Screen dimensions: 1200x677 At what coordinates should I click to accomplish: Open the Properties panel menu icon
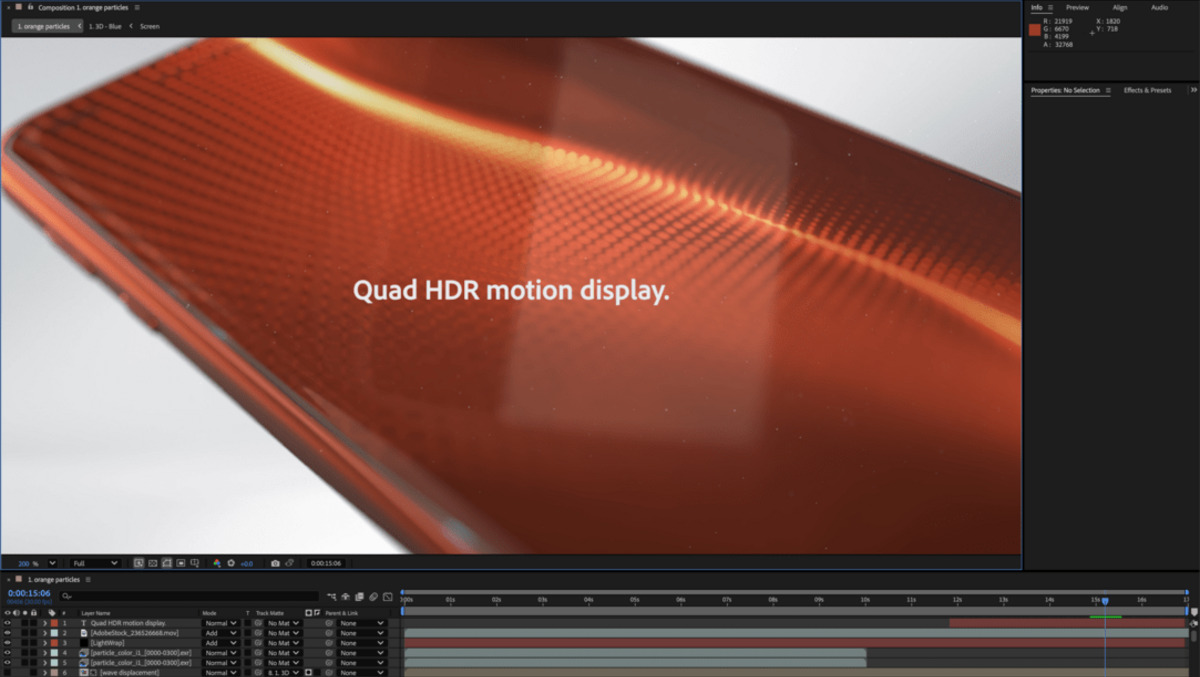1108,90
